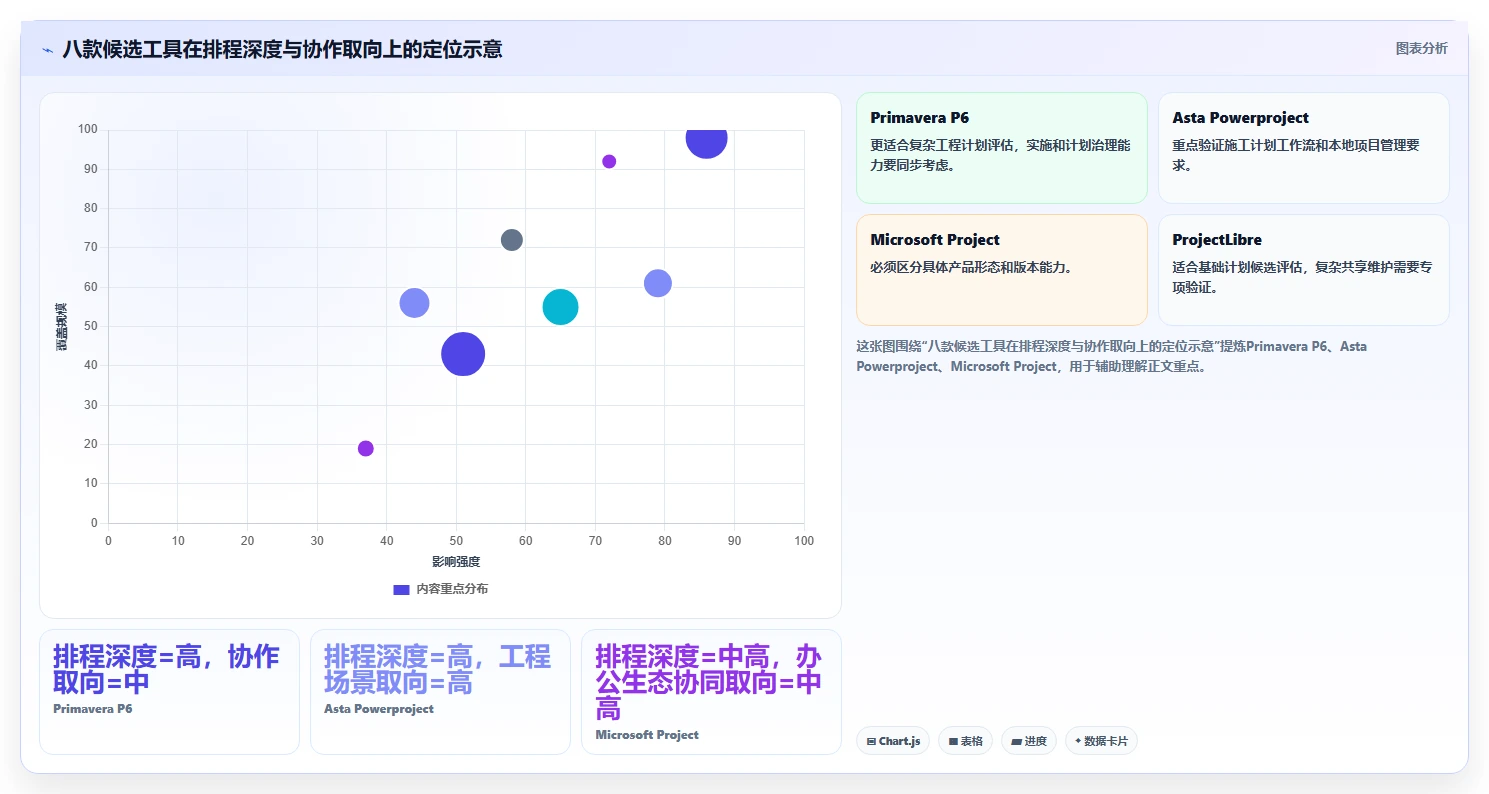Screen dimensions: 1489x794
Task: Click the cyan bubble near x=65
Action: [560, 307]
